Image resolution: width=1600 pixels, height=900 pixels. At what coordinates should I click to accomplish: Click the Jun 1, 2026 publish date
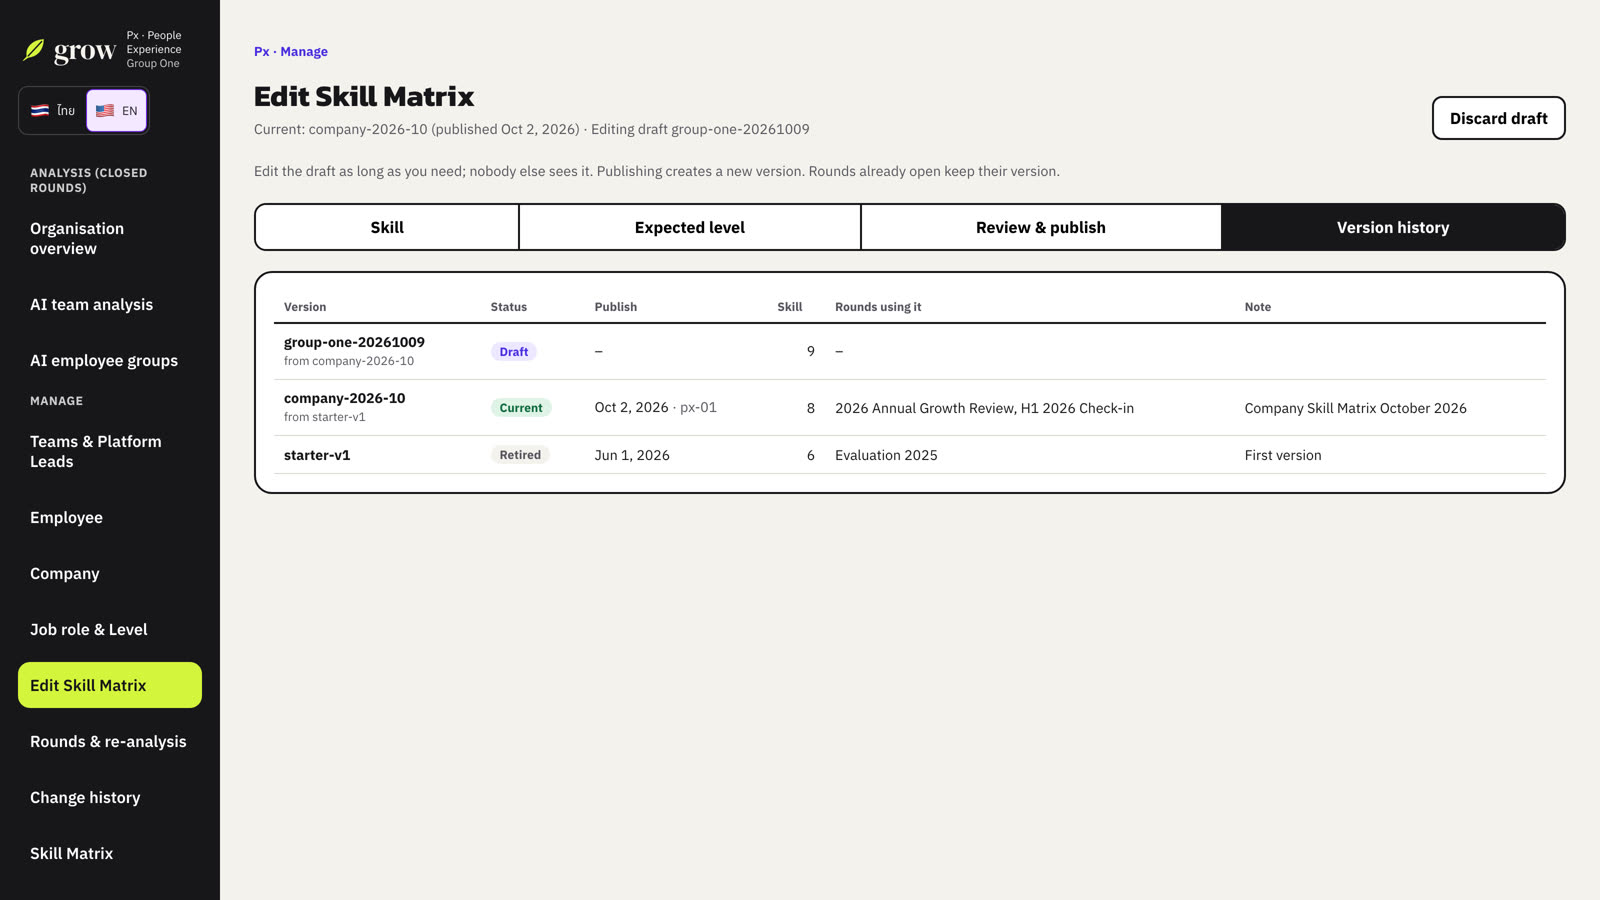(632, 455)
